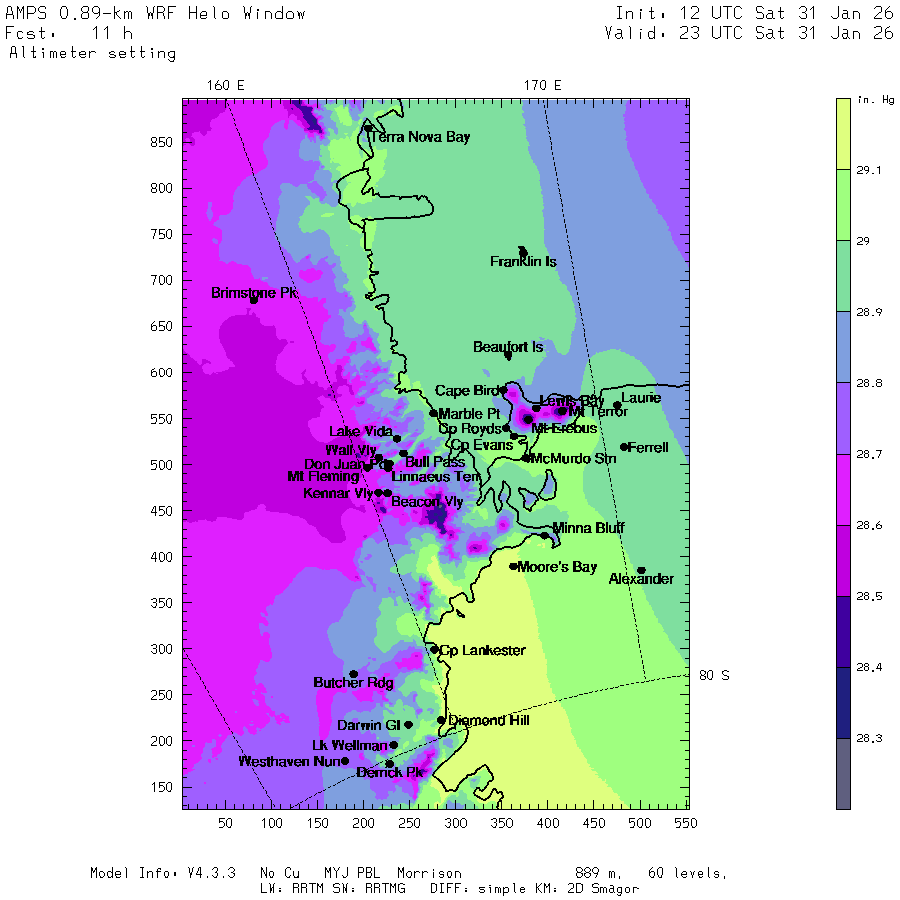Click the 'Westhaven Nun' map label

289,762
